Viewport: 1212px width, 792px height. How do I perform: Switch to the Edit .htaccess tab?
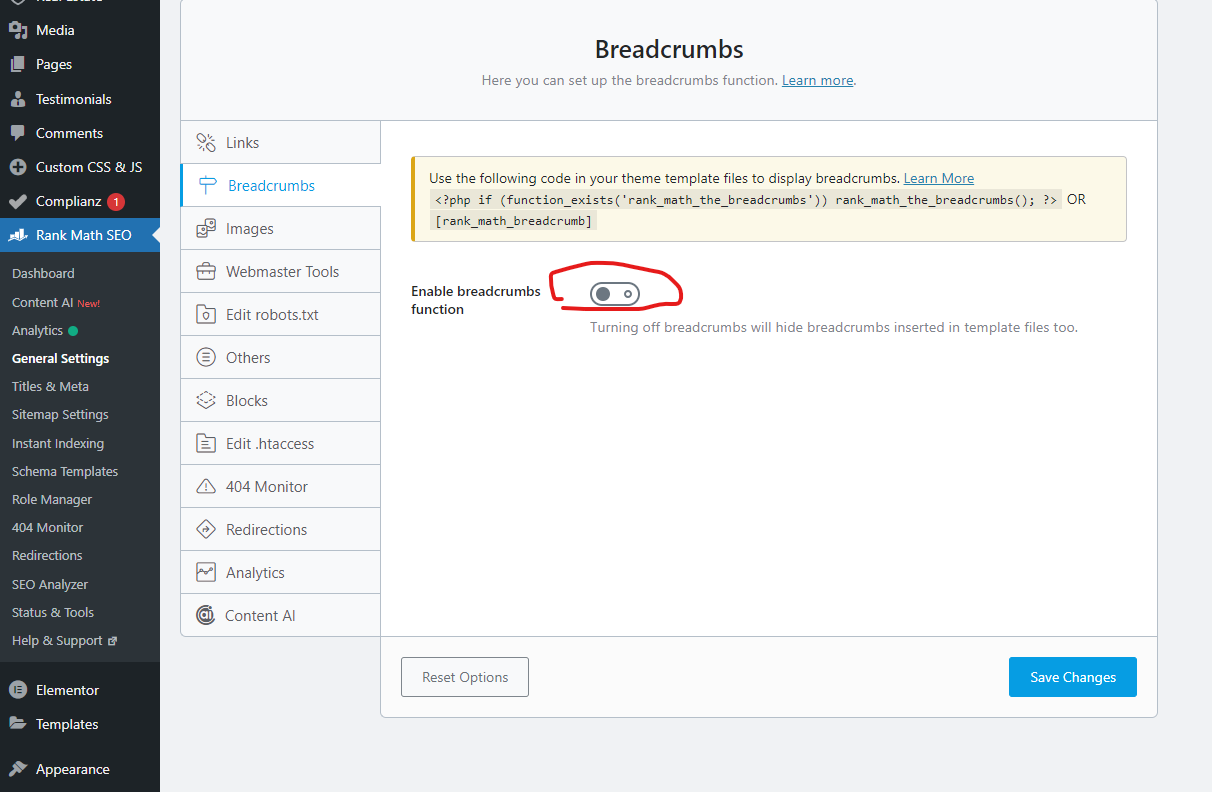(x=270, y=444)
